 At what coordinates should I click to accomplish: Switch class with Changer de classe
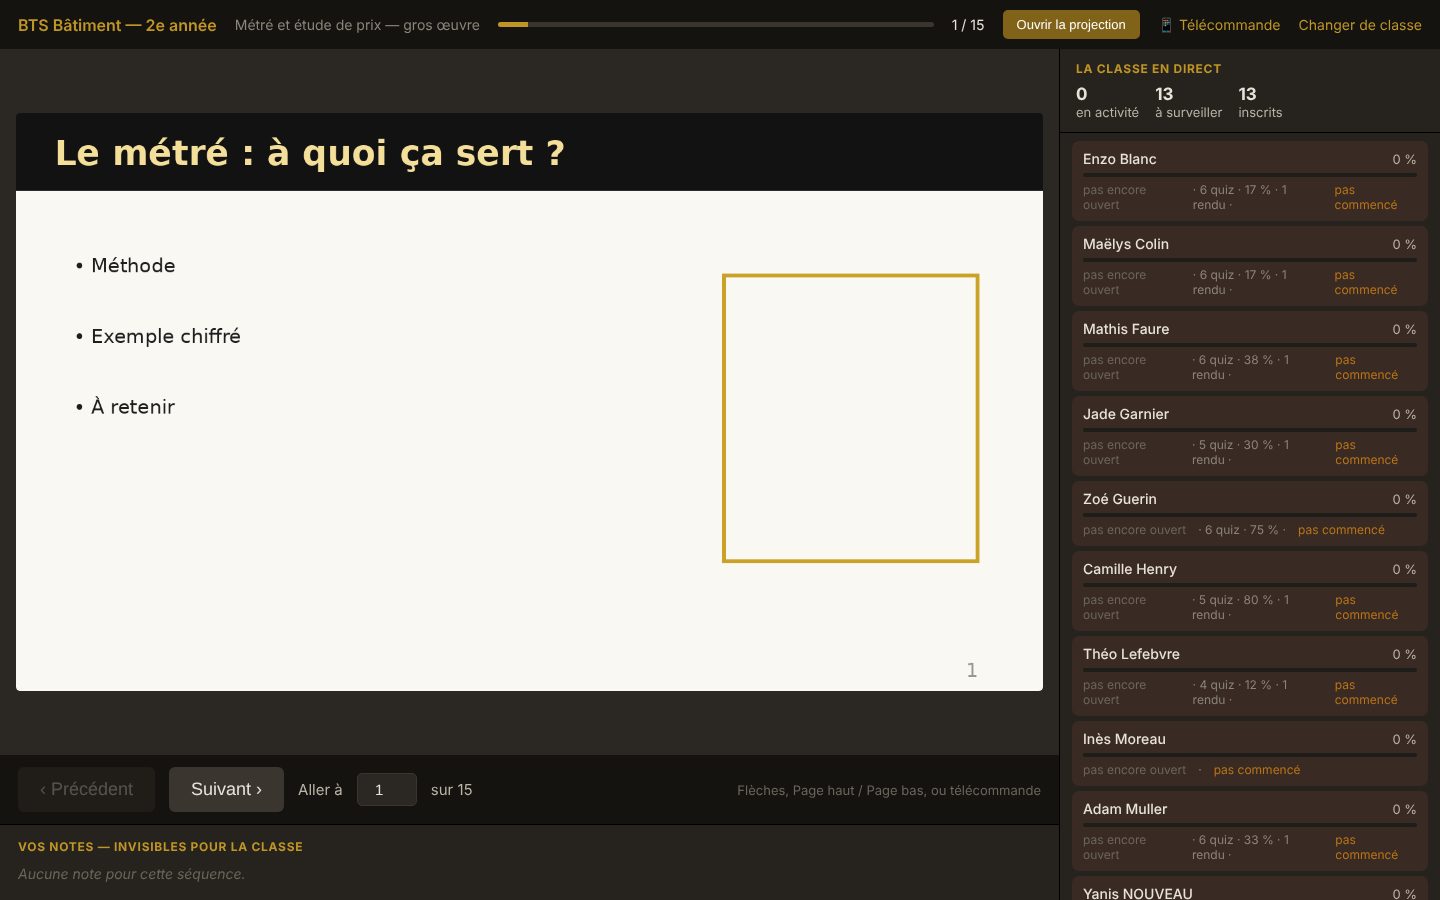pos(1360,25)
